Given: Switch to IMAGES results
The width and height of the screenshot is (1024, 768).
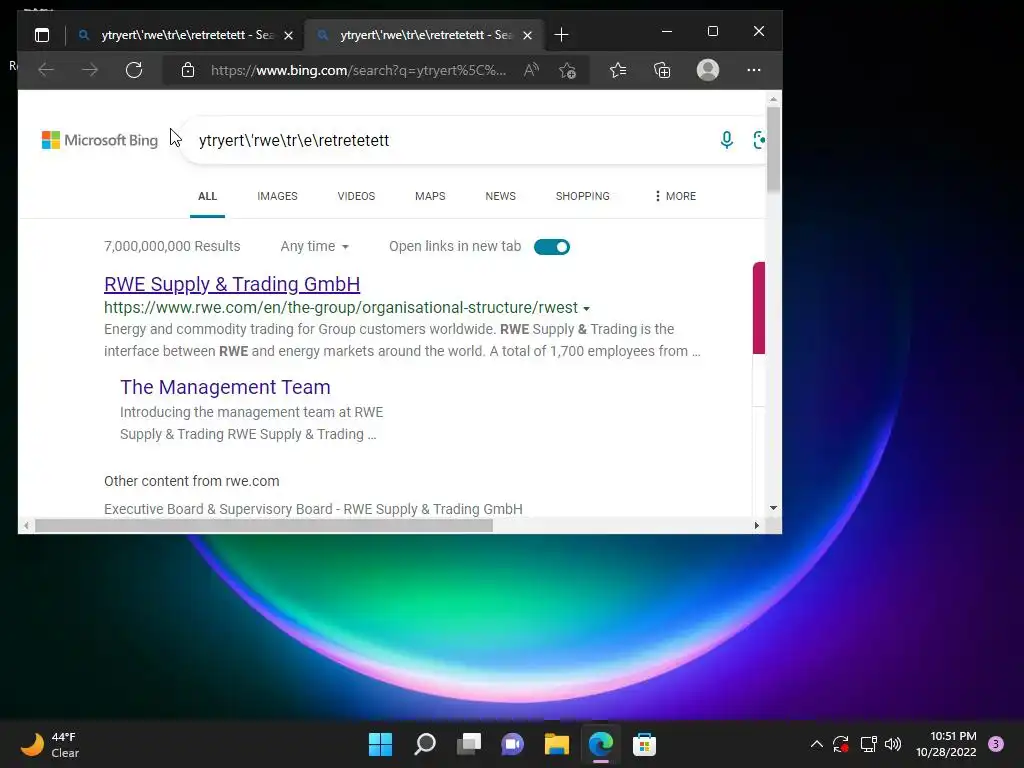Looking at the screenshot, I should pos(278,196).
